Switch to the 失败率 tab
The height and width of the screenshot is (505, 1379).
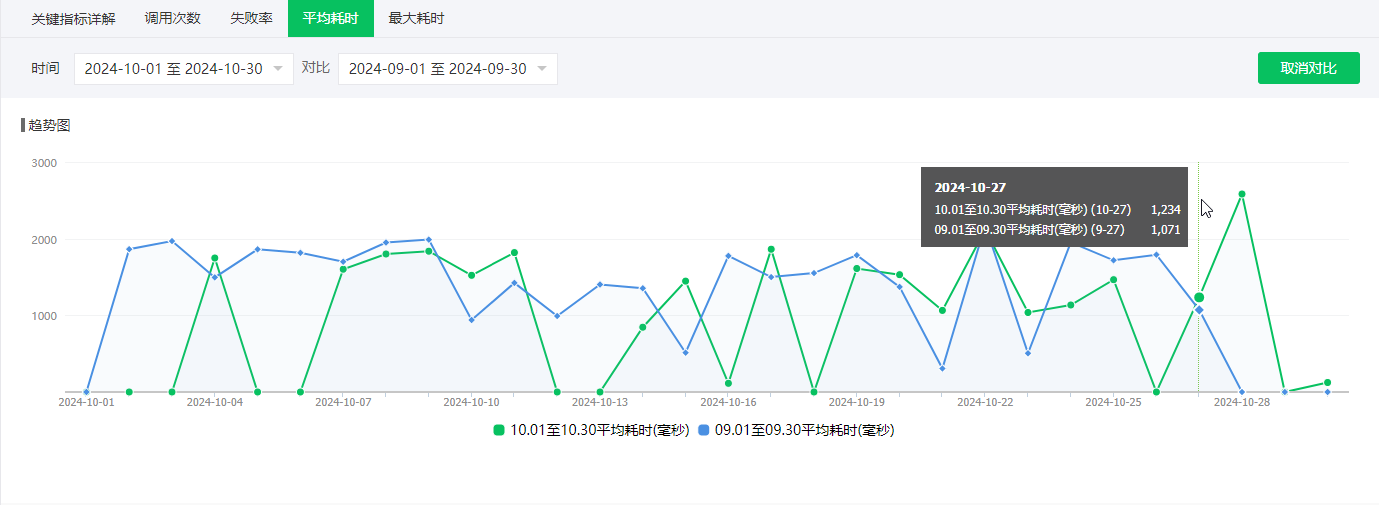point(251,18)
